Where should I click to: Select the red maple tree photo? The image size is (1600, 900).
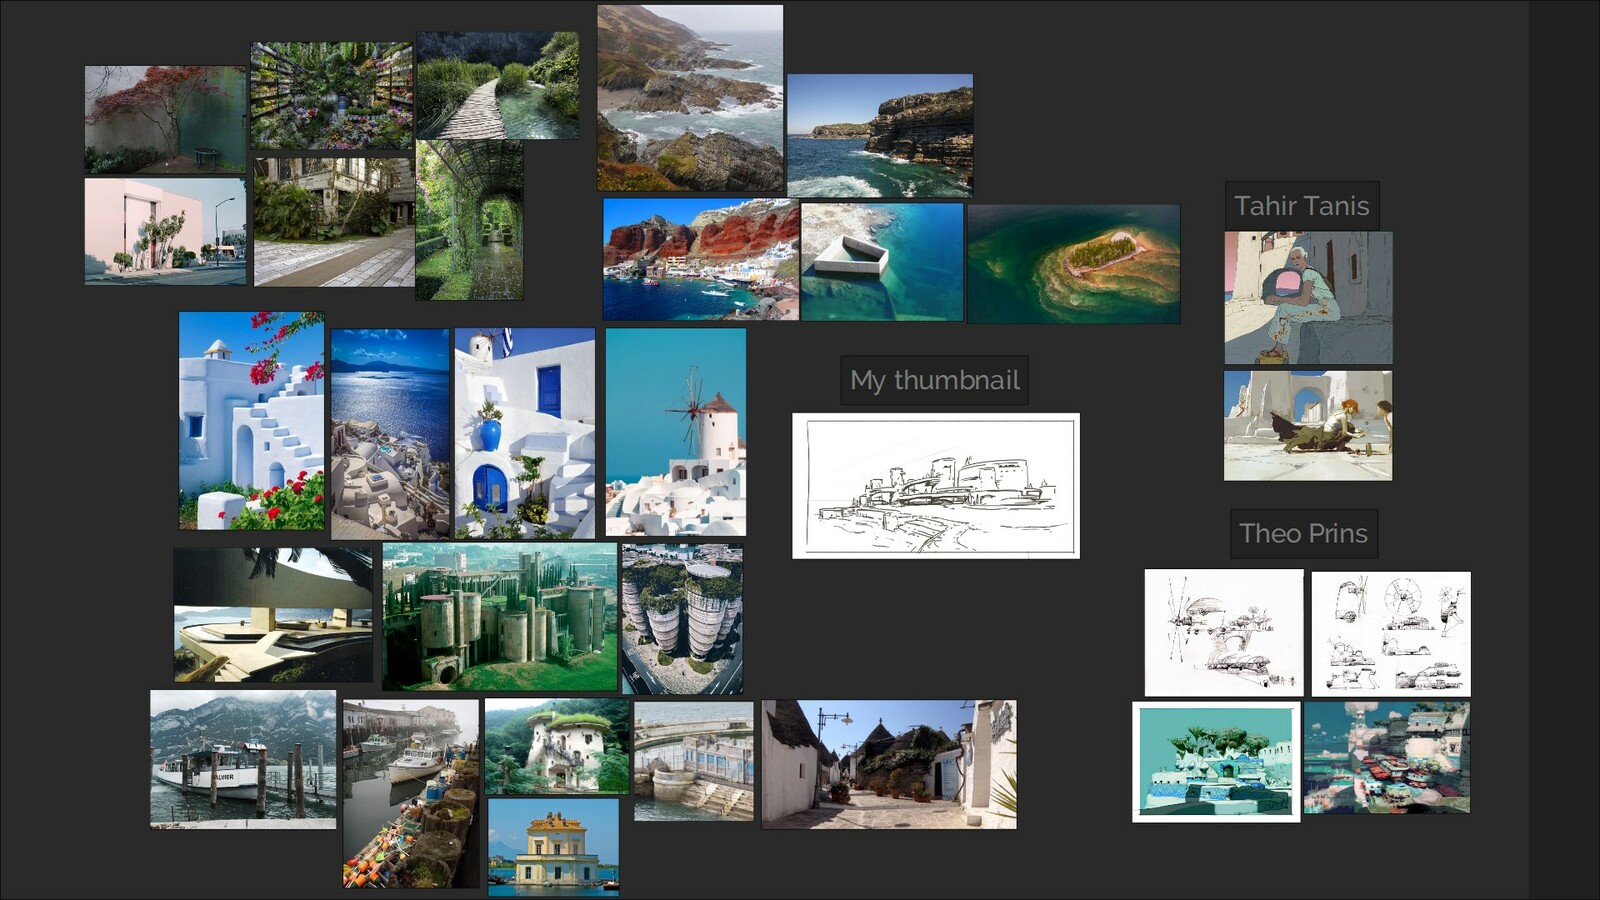click(165, 120)
